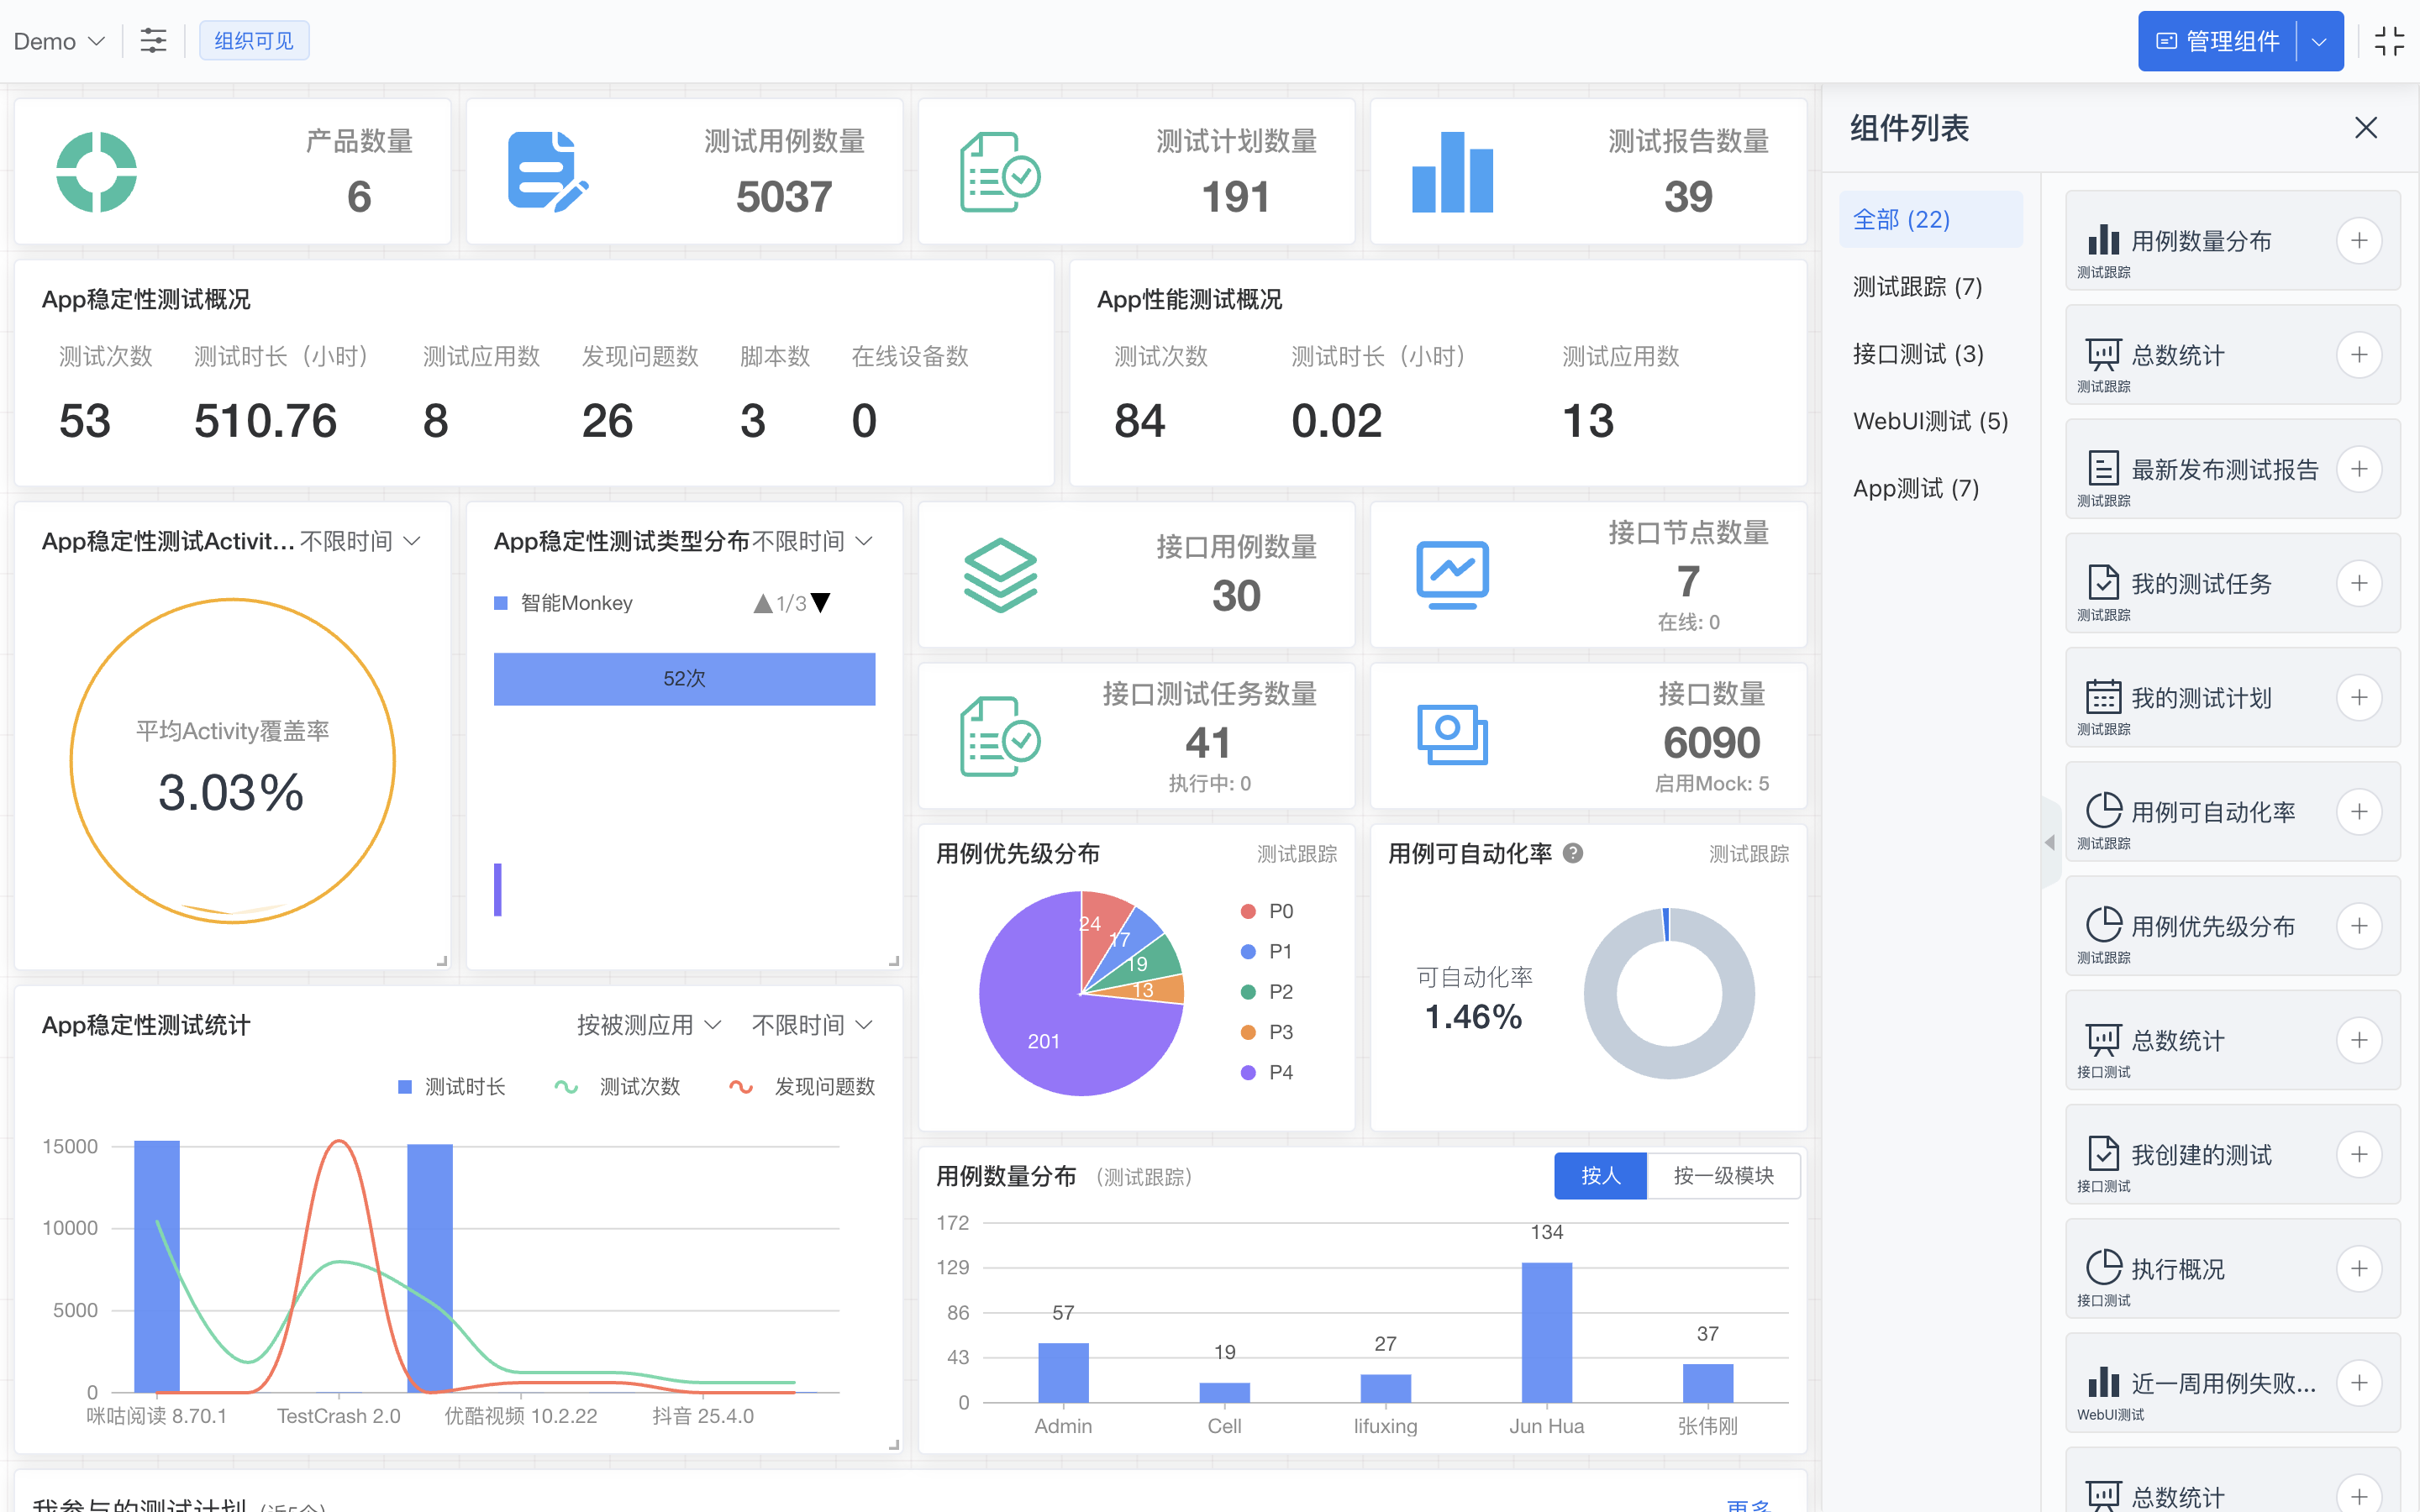Screen dimensions: 2420x1512
Task: Open the 按被测应用 dropdown
Action: [649, 1025]
